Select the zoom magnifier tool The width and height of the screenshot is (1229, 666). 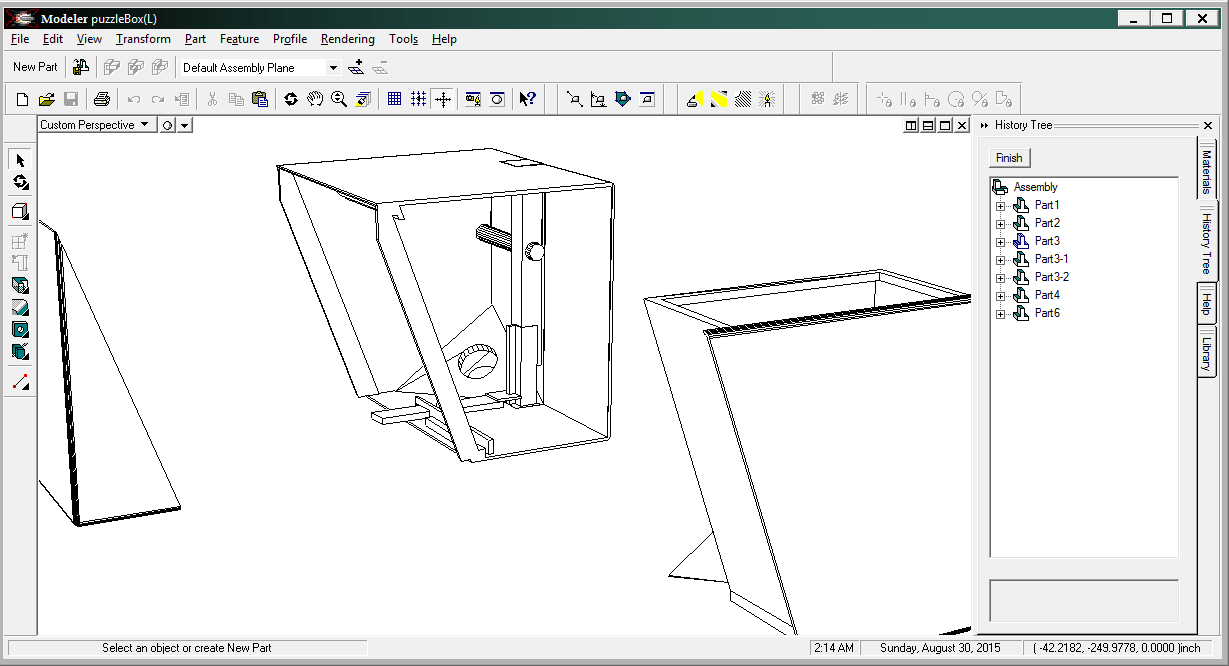(339, 99)
